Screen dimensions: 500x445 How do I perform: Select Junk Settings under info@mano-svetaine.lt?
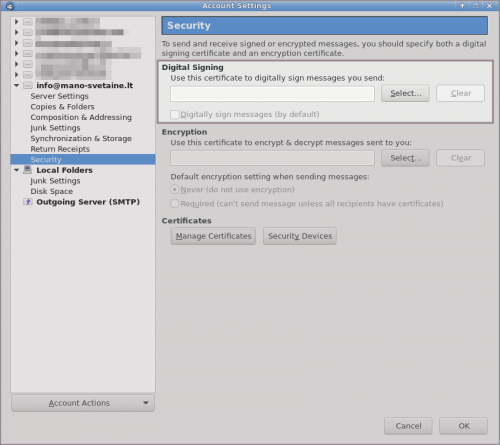point(55,128)
